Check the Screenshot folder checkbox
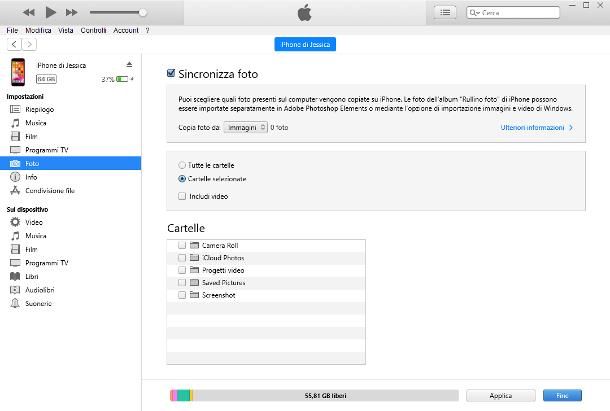This screenshot has width=610, height=411. [x=182, y=295]
